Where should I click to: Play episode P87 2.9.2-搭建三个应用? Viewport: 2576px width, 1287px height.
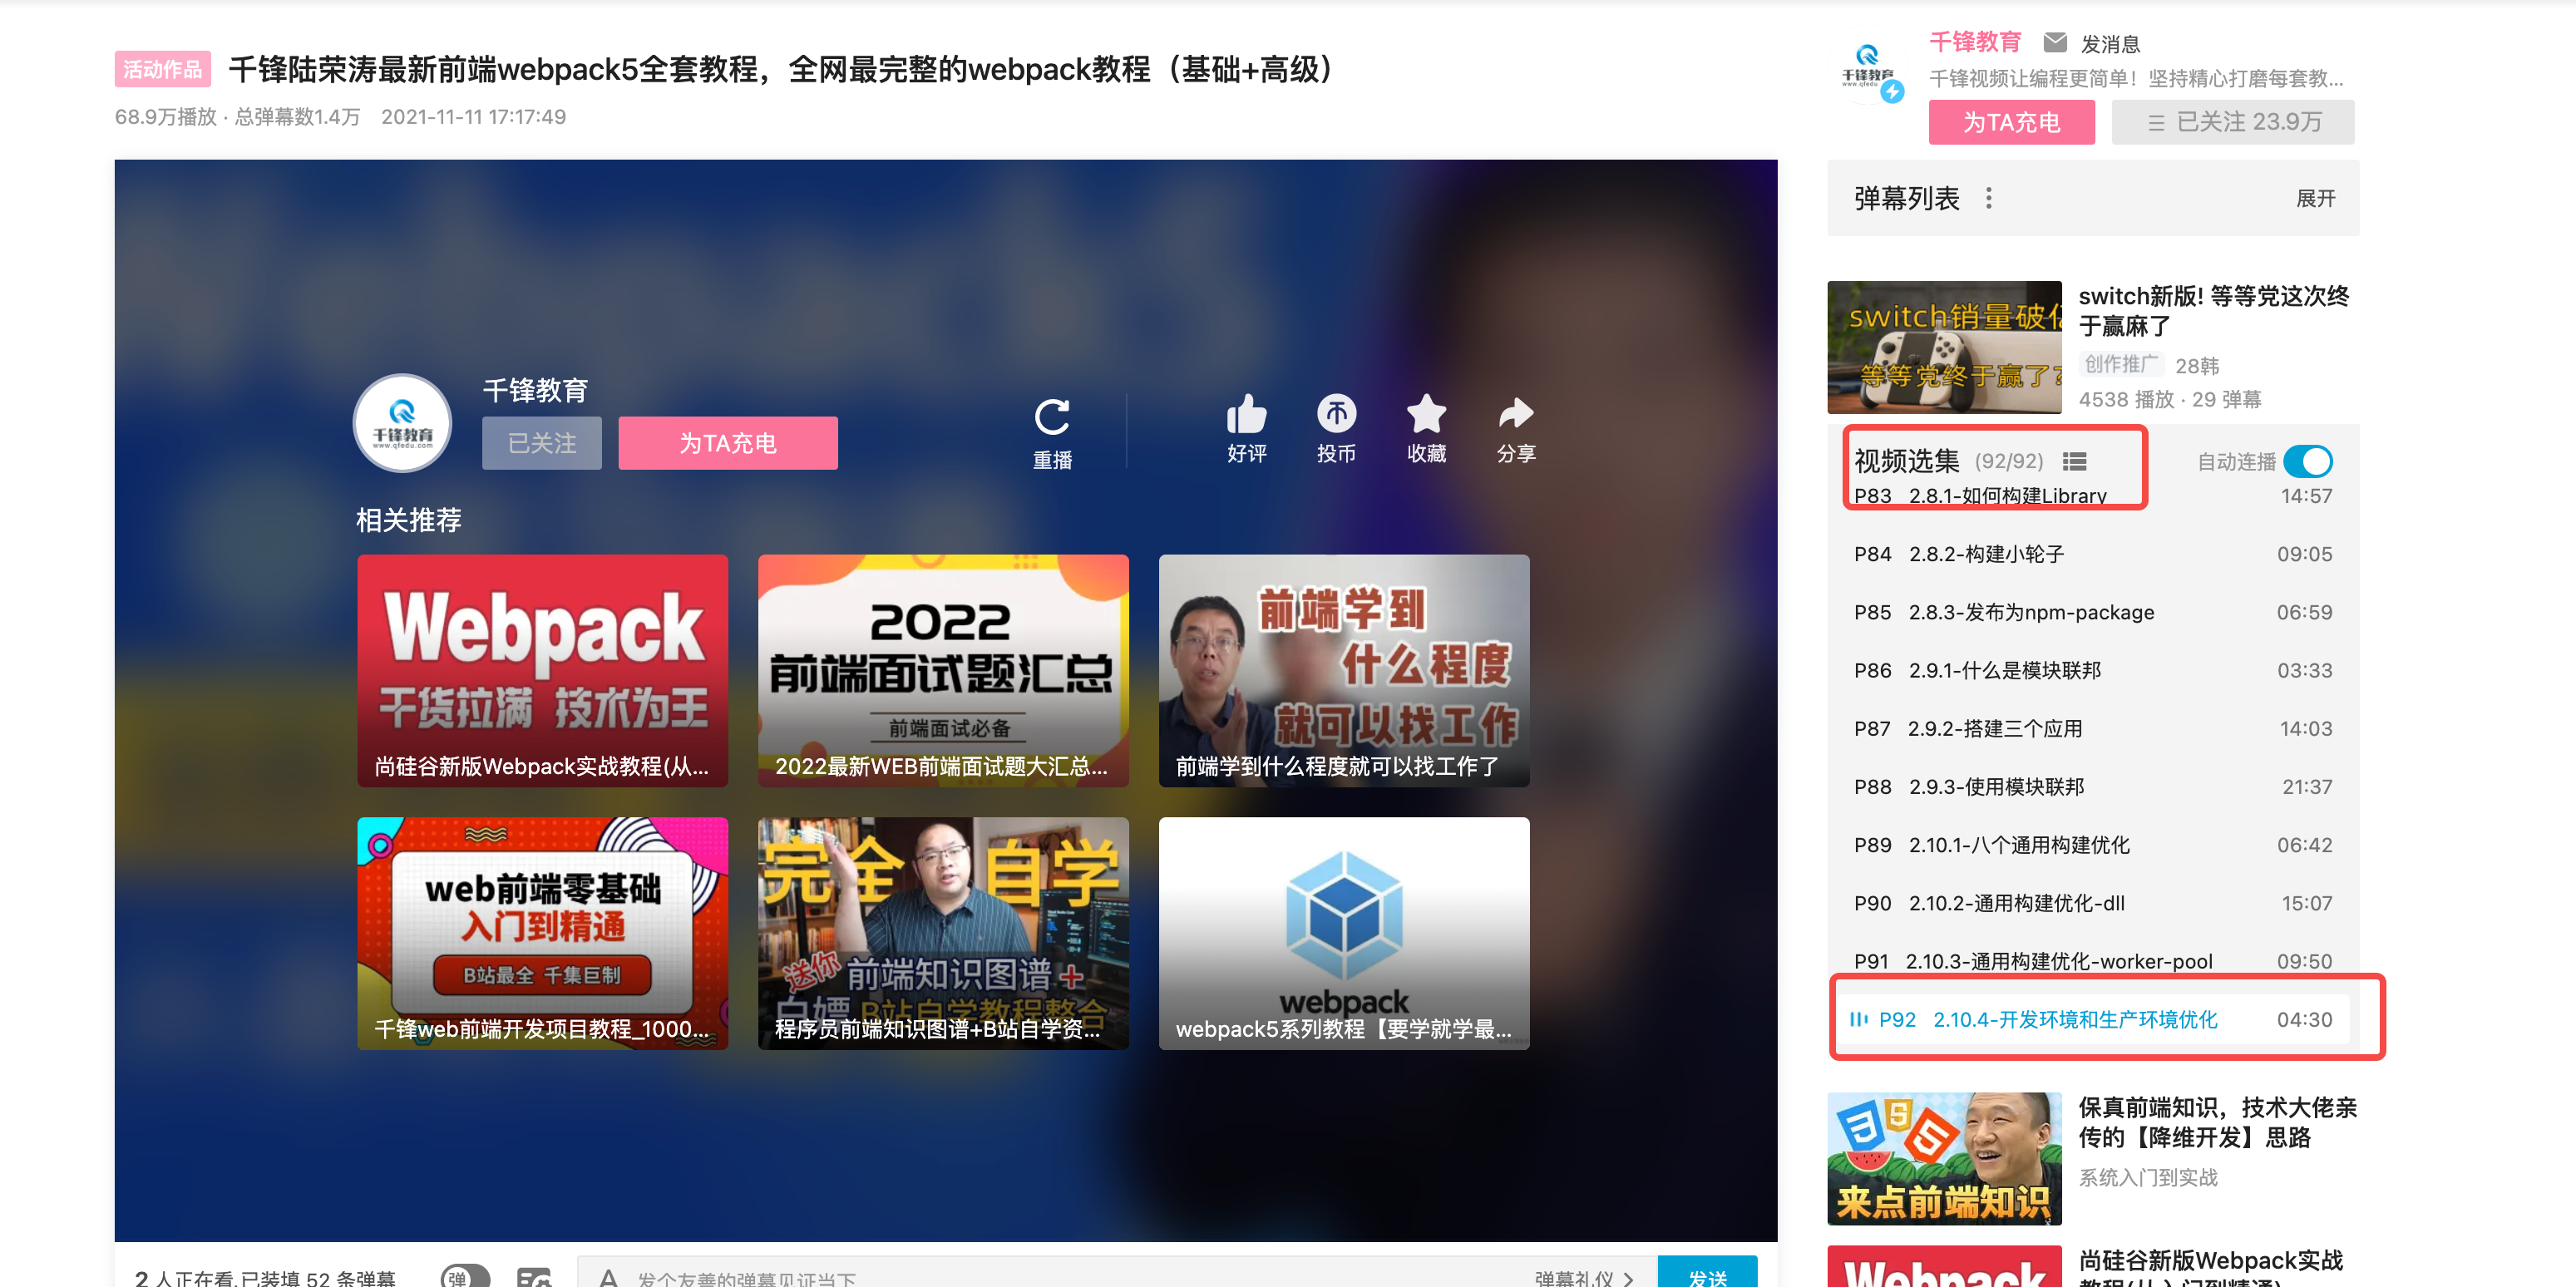coord(2092,728)
